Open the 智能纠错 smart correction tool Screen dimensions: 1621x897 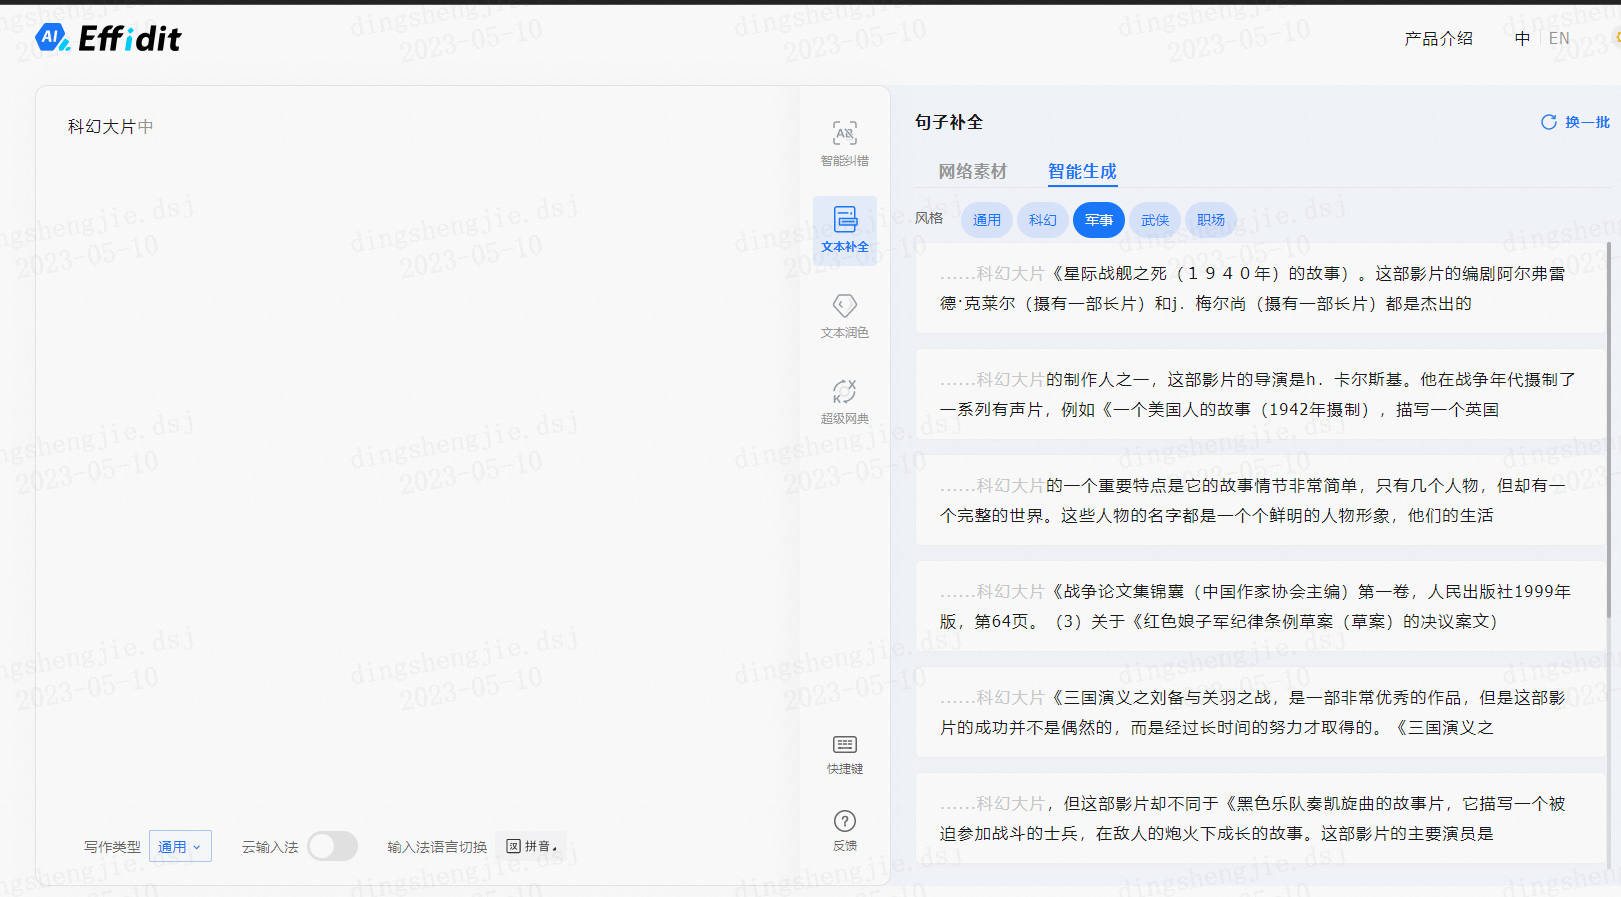(844, 144)
